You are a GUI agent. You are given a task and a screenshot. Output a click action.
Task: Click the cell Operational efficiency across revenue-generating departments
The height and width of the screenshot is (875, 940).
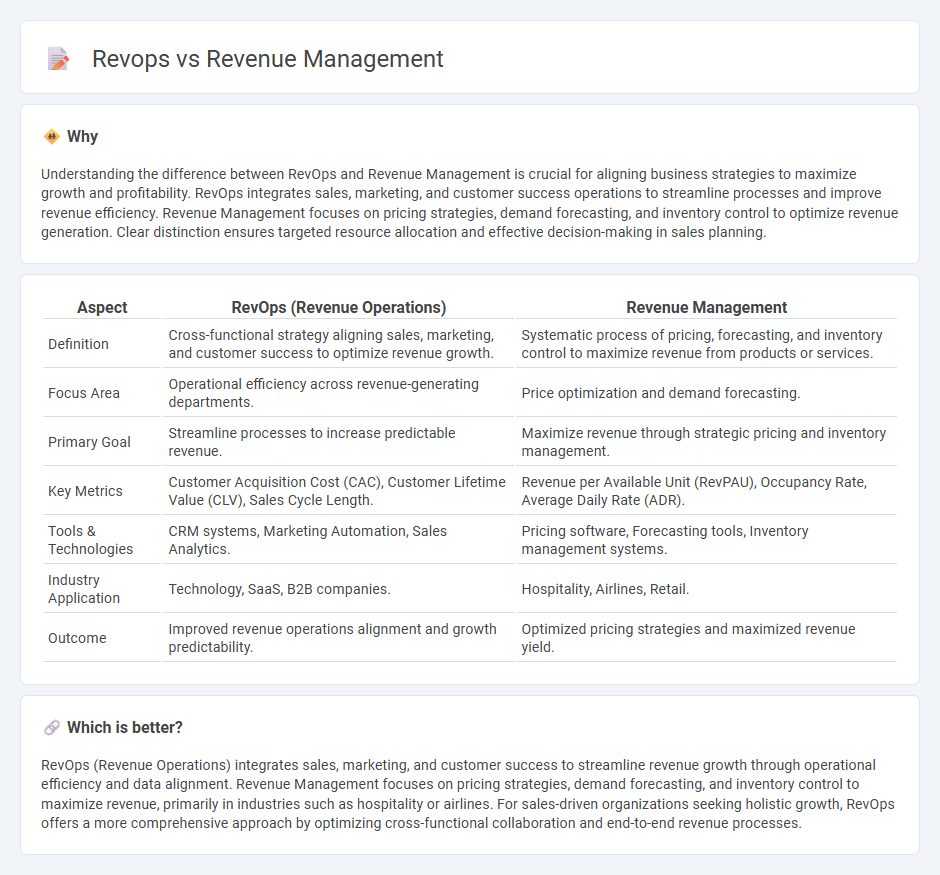(x=339, y=393)
